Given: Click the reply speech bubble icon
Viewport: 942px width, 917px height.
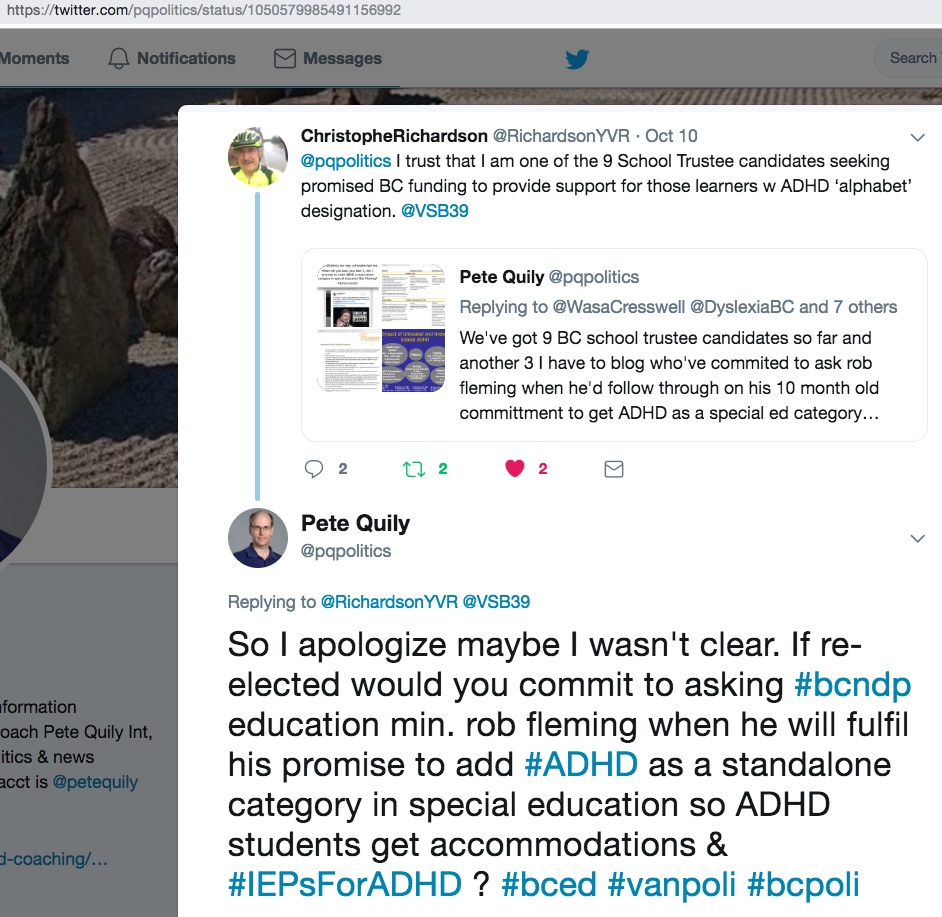Looking at the screenshot, I should click(314, 468).
